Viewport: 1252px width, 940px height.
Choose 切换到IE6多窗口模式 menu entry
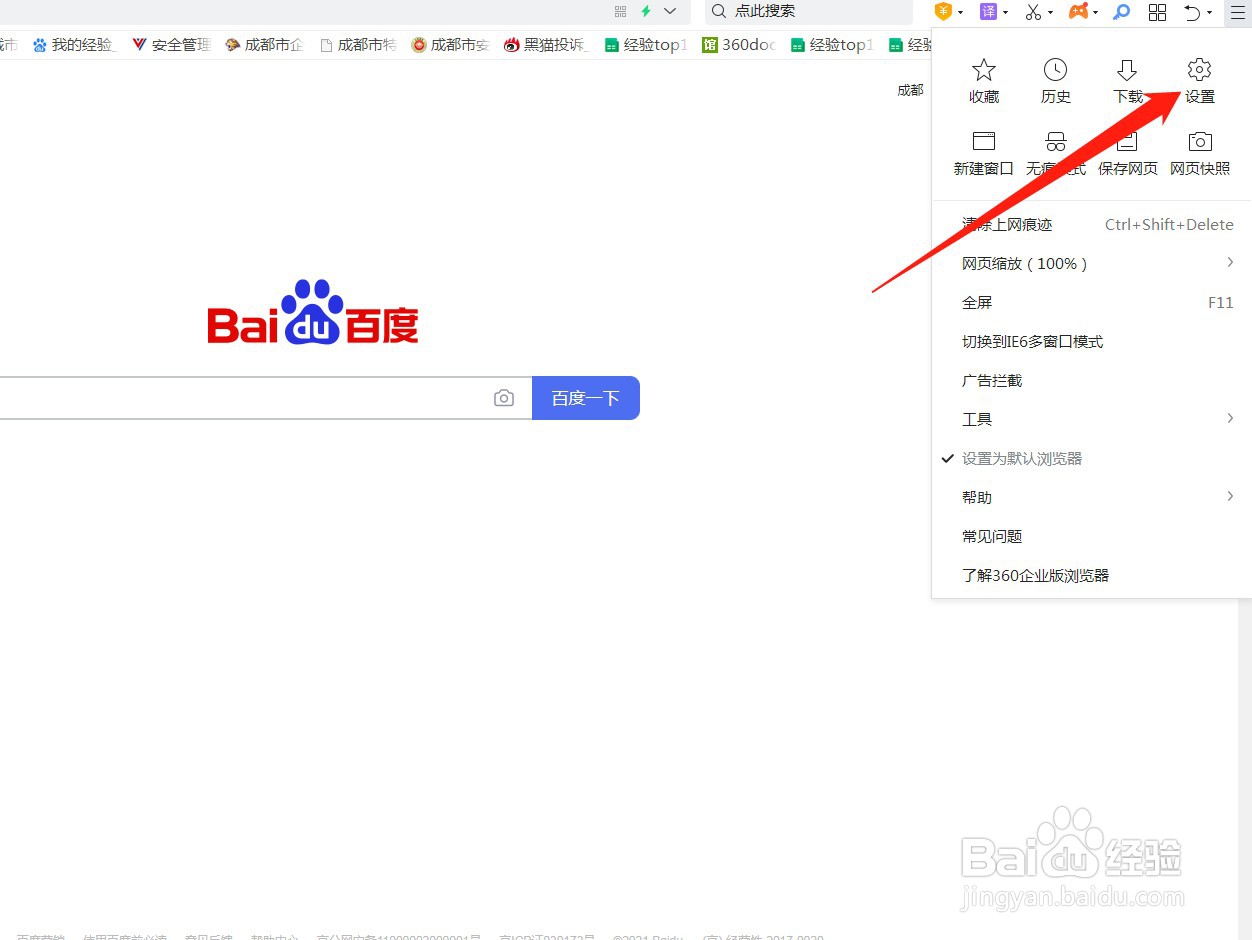[1031, 341]
